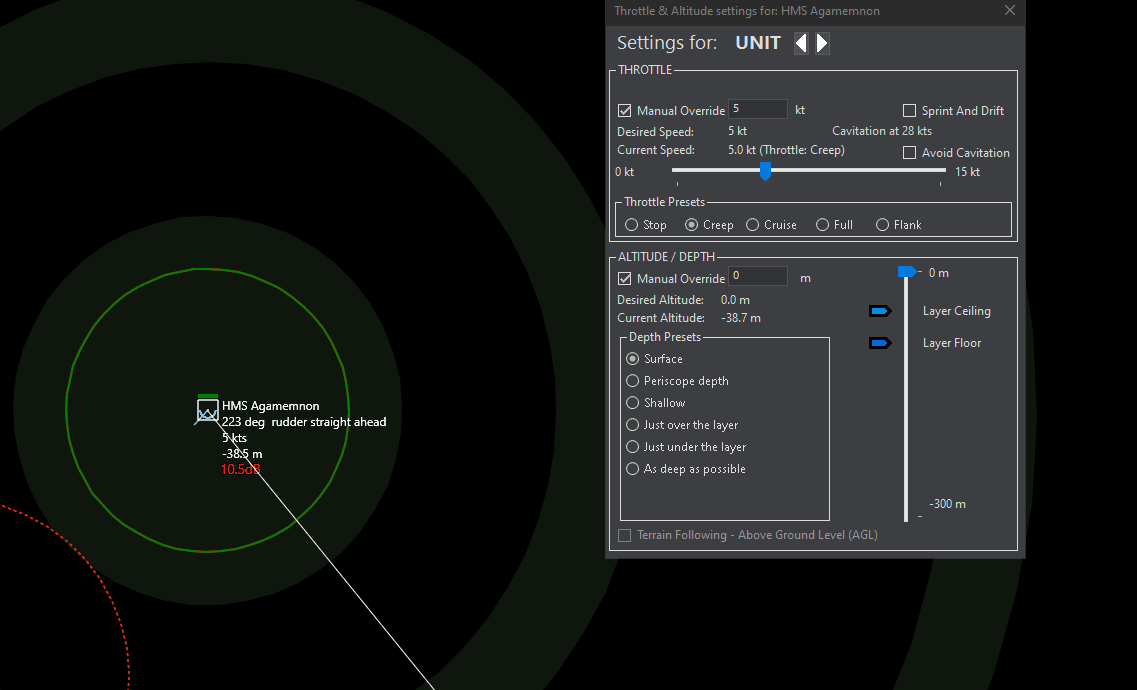Select the Cruise throttle preset
This screenshot has width=1137, height=690.
(753, 225)
